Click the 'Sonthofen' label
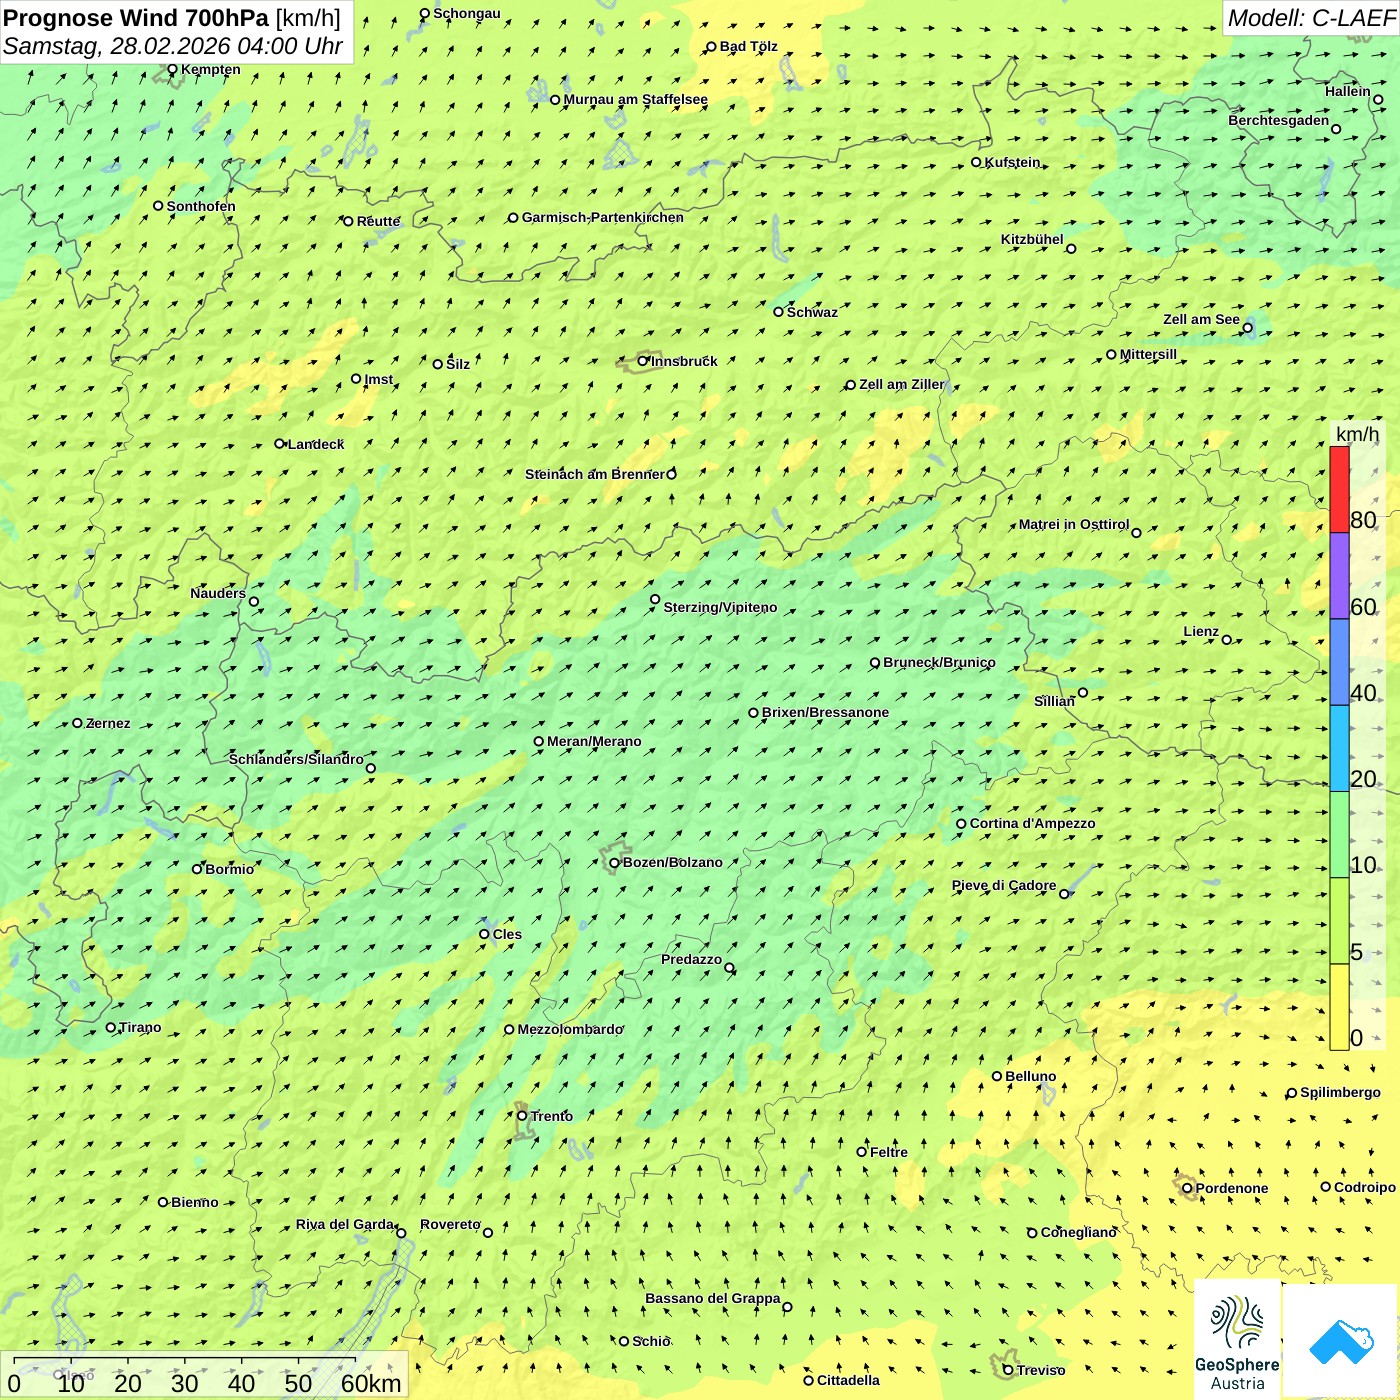Viewport: 1400px width, 1400px height. [201, 206]
